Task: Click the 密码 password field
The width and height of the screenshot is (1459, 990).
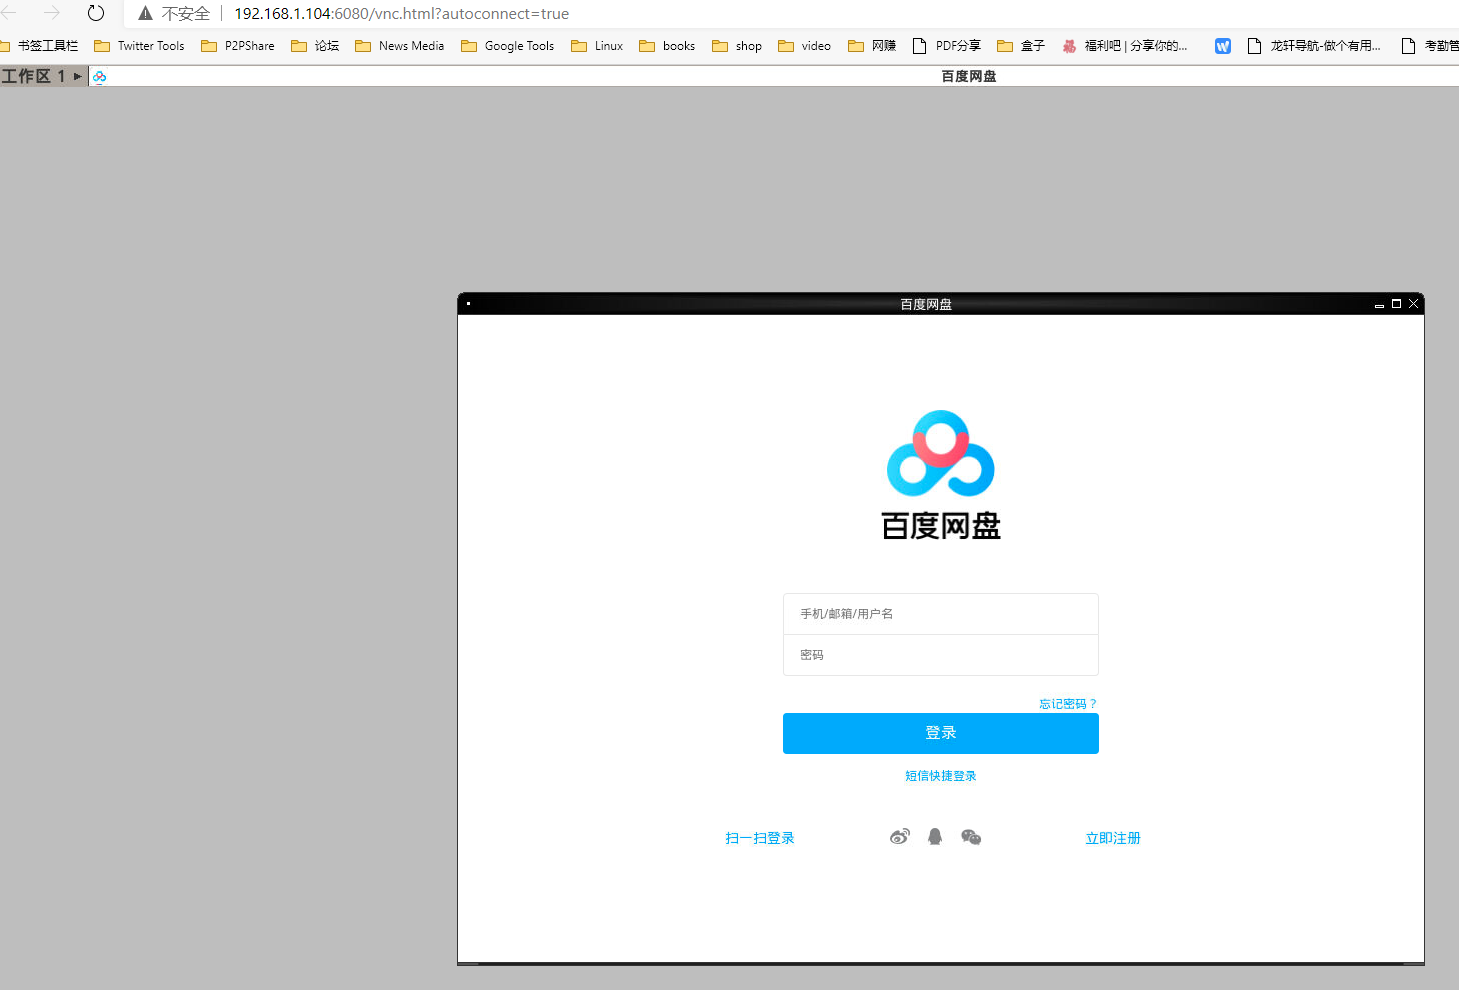Action: click(941, 655)
